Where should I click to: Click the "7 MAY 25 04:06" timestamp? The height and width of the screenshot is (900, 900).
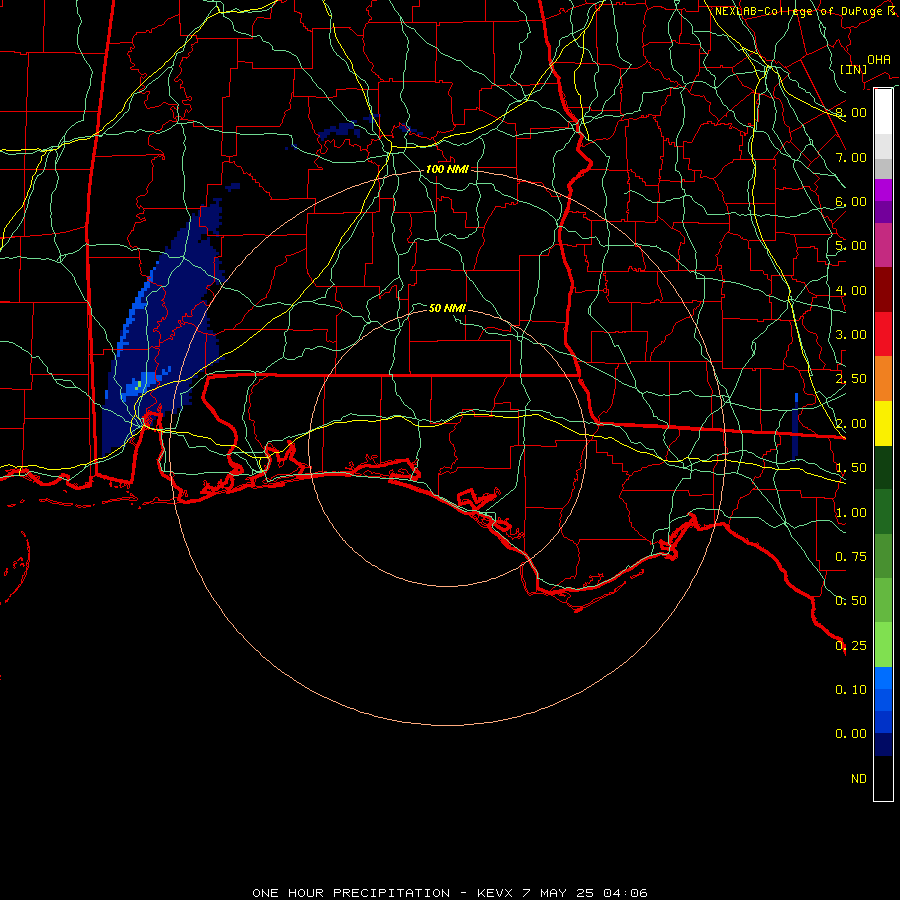[585, 893]
